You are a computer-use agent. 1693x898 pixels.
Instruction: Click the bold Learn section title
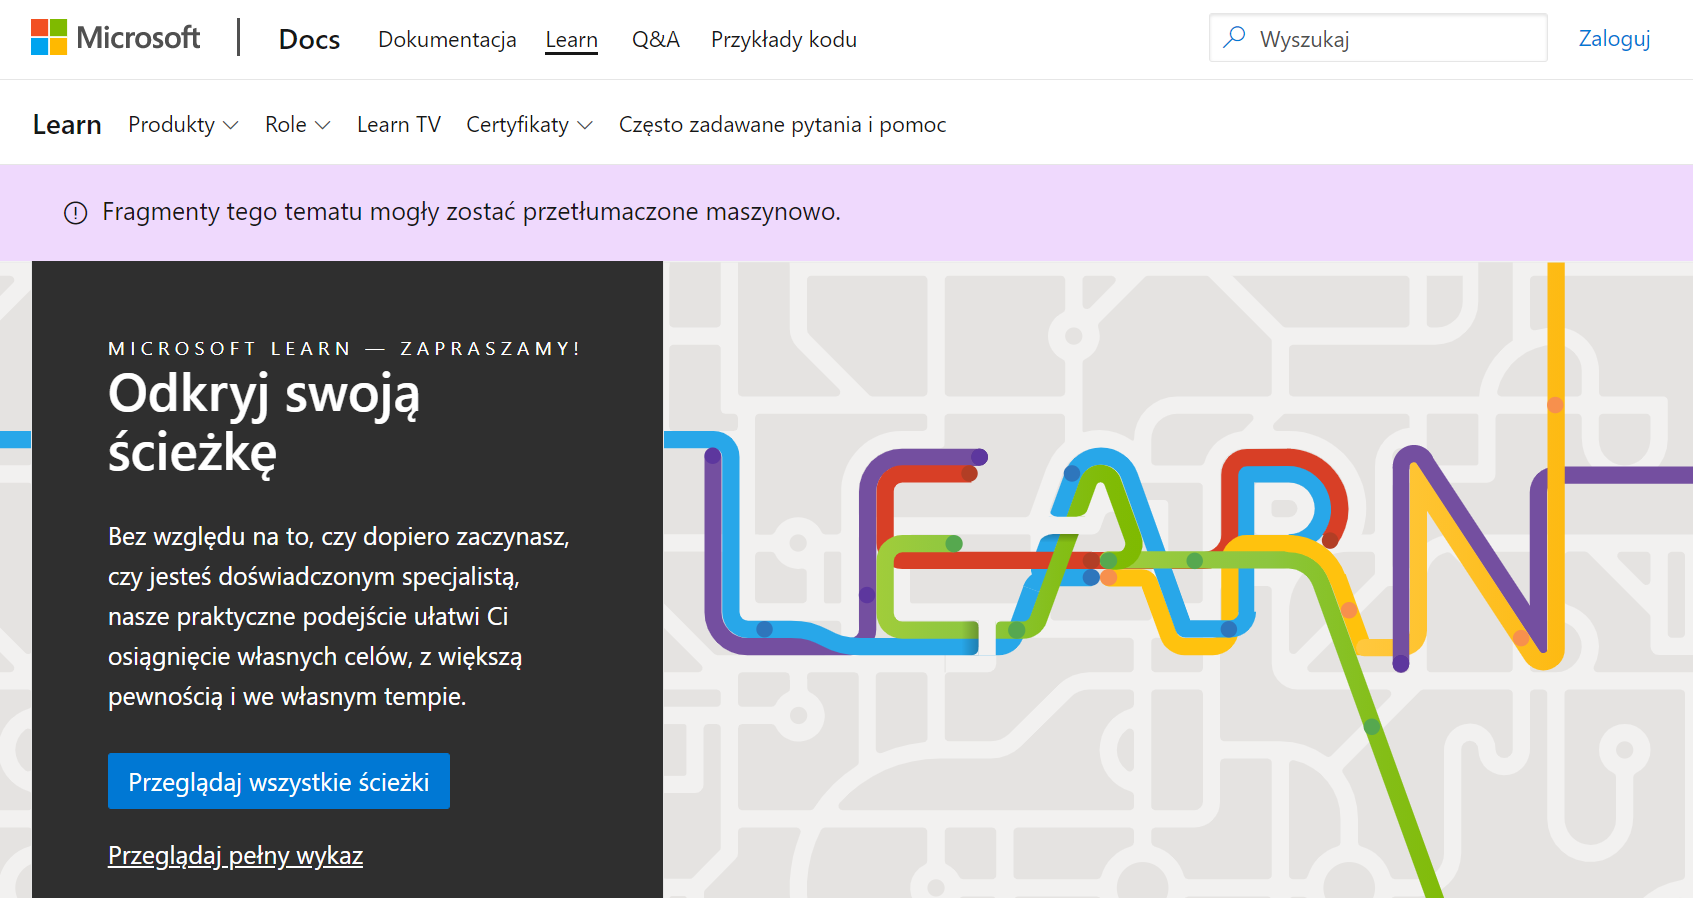[67, 125]
